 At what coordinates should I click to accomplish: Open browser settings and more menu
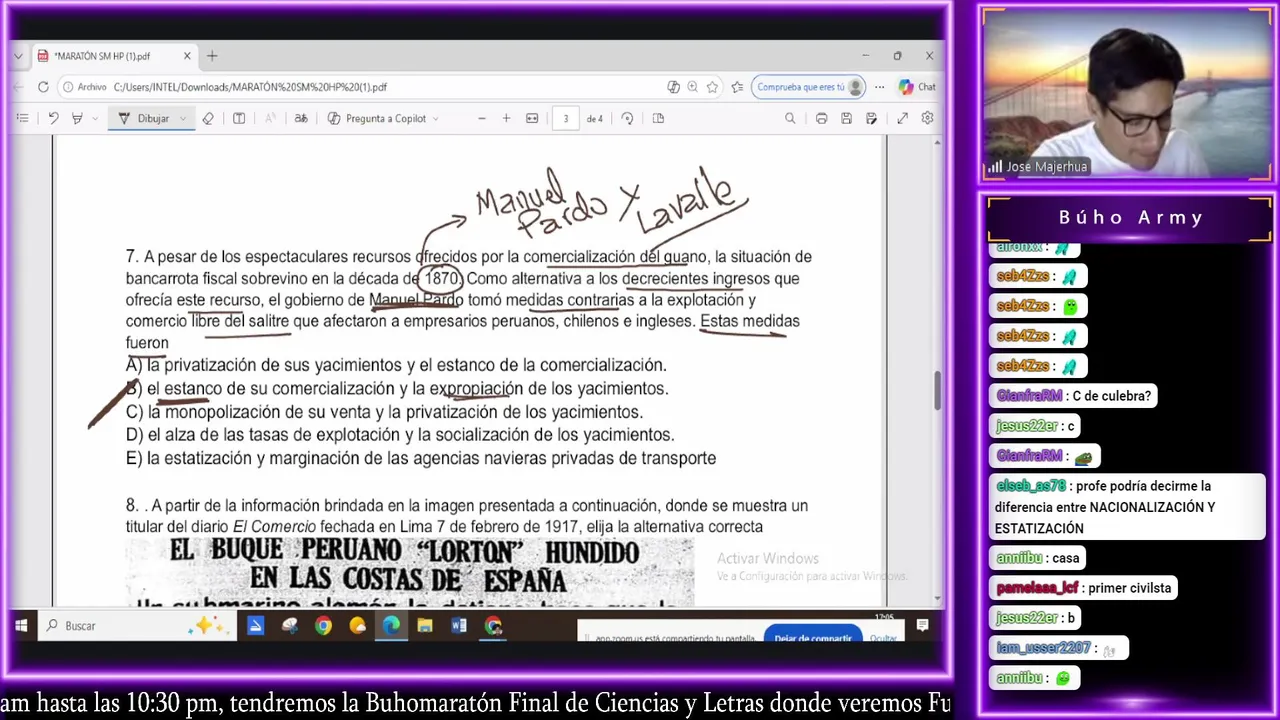click(x=879, y=87)
